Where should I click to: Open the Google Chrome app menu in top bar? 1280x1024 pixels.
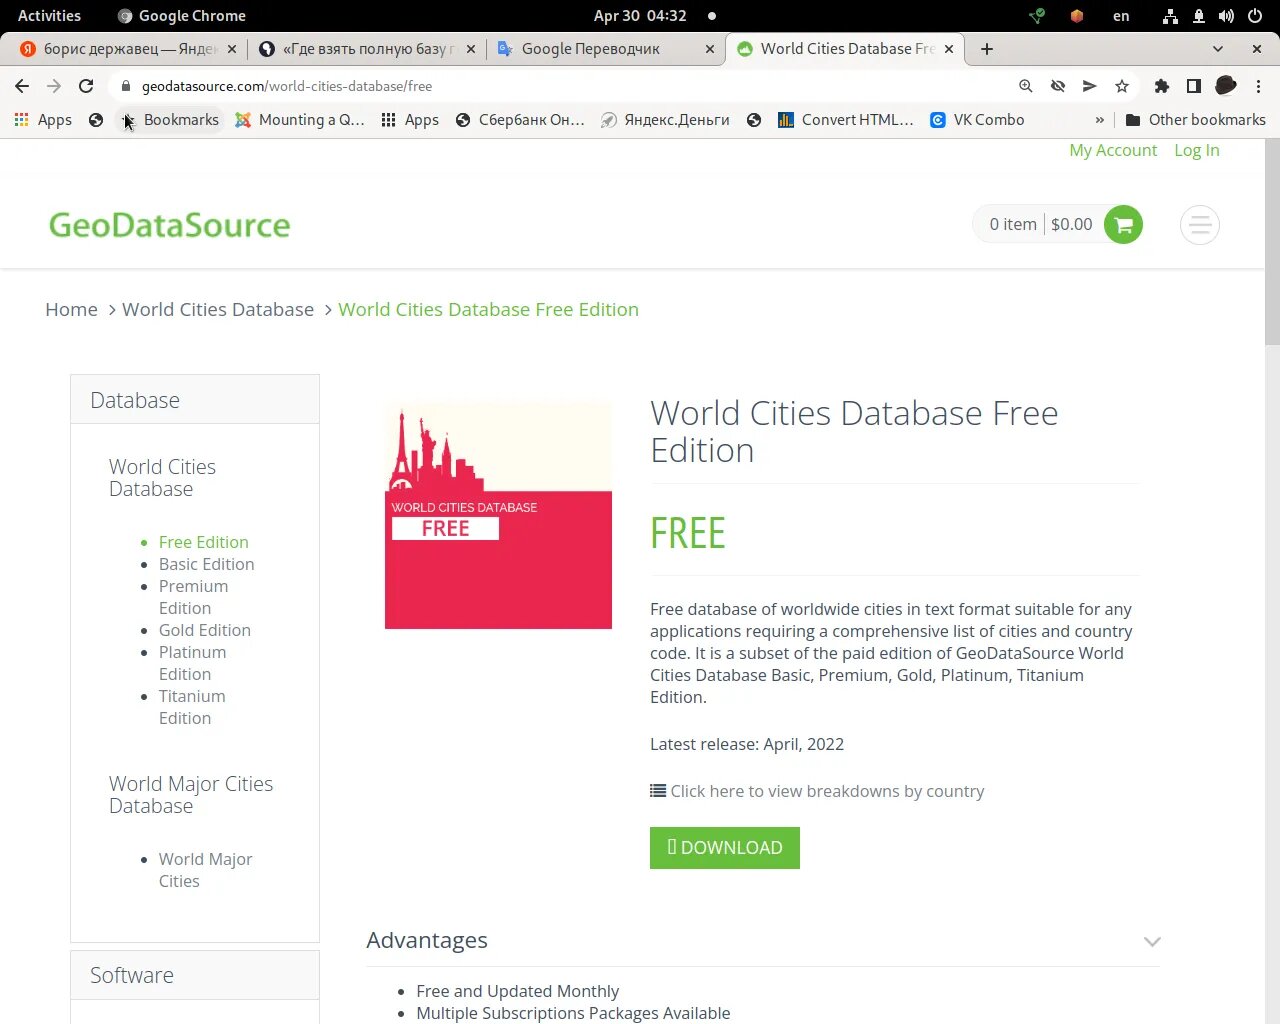tap(182, 16)
